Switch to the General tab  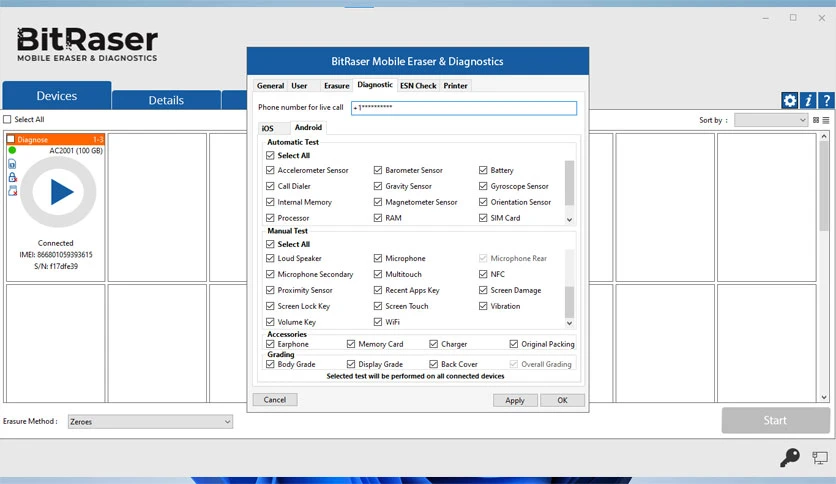click(270, 86)
